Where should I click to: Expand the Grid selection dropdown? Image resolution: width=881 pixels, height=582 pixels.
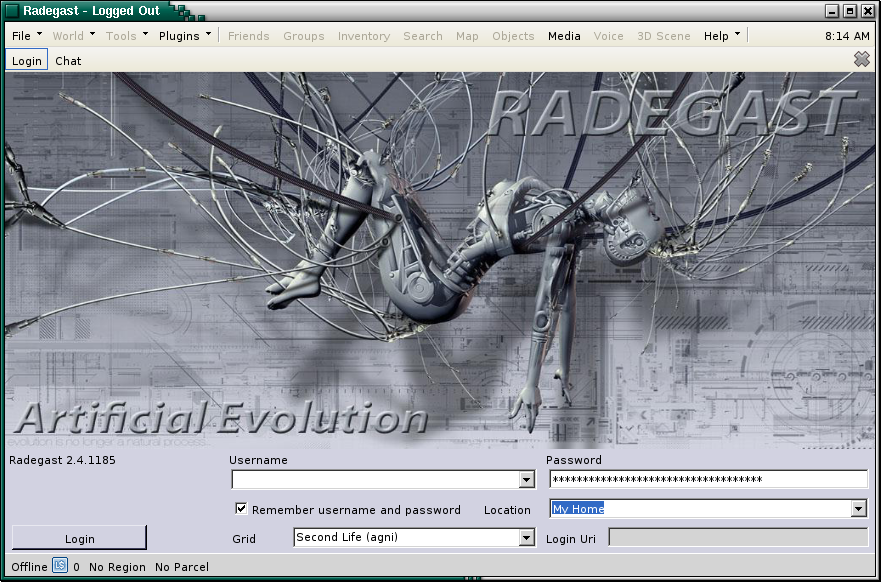click(526, 538)
